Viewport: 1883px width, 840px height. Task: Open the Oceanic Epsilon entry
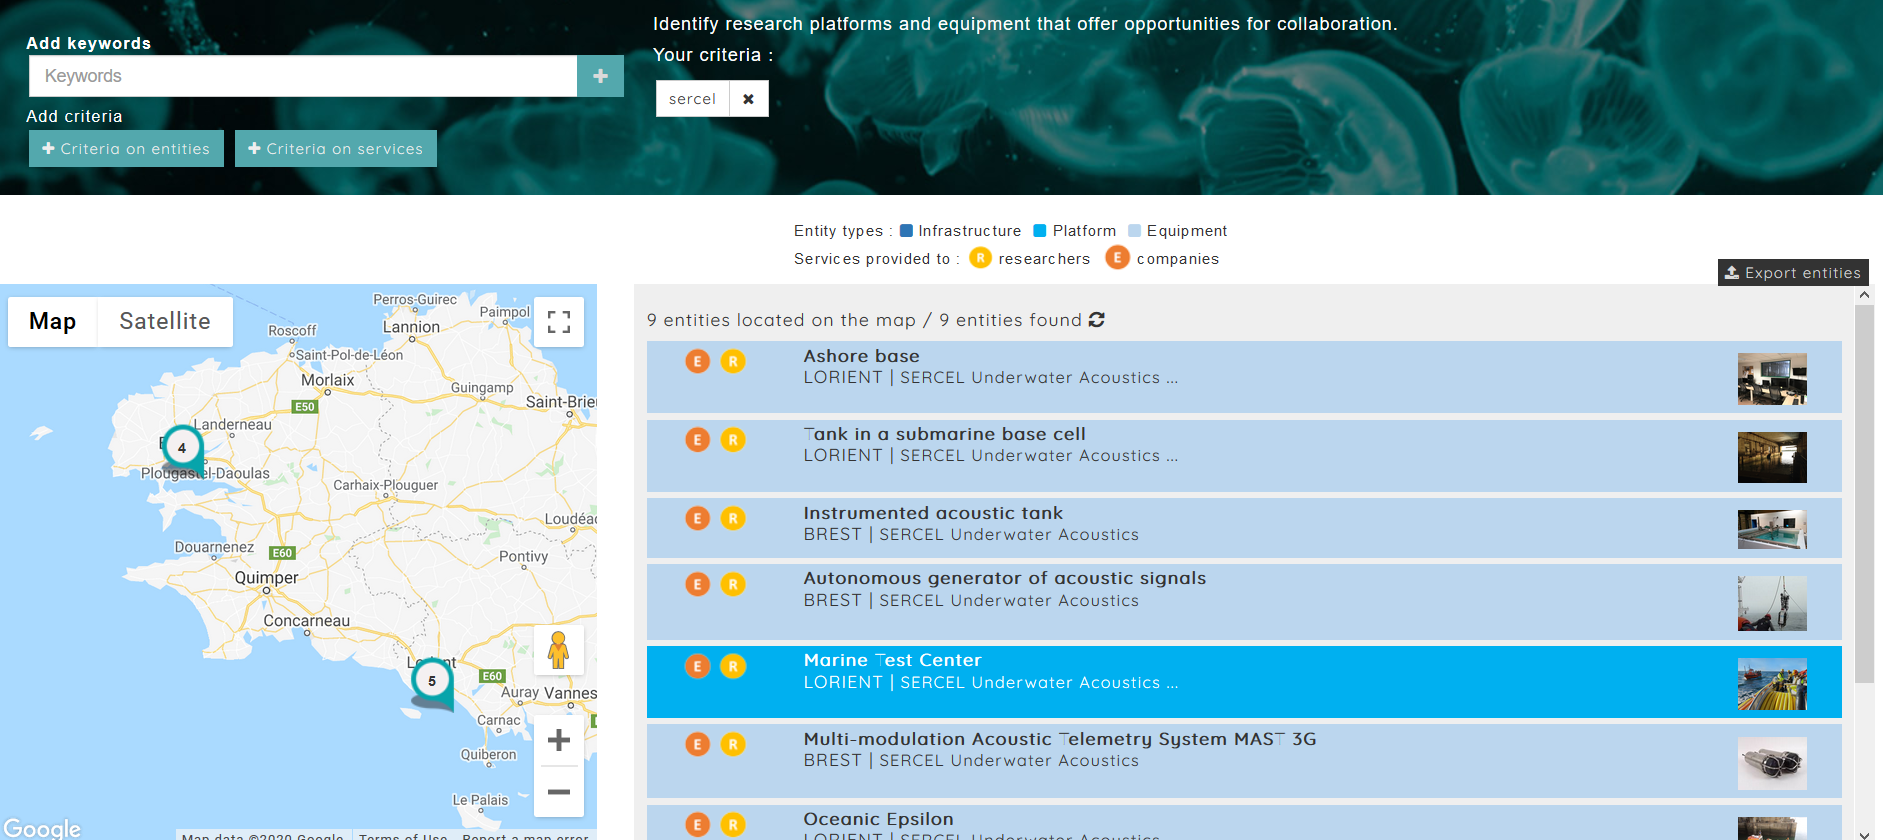pyautogui.click(x=1244, y=823)
